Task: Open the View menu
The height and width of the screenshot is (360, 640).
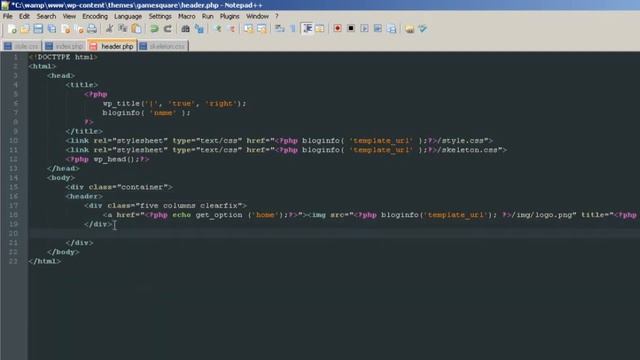Action: click(x=69, y=16)
